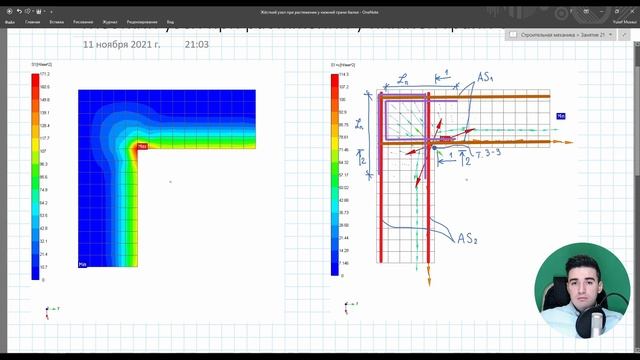Viewport: 640px width, 360px height.
Task: Click the page time 21:03
Action: (196, 44)
